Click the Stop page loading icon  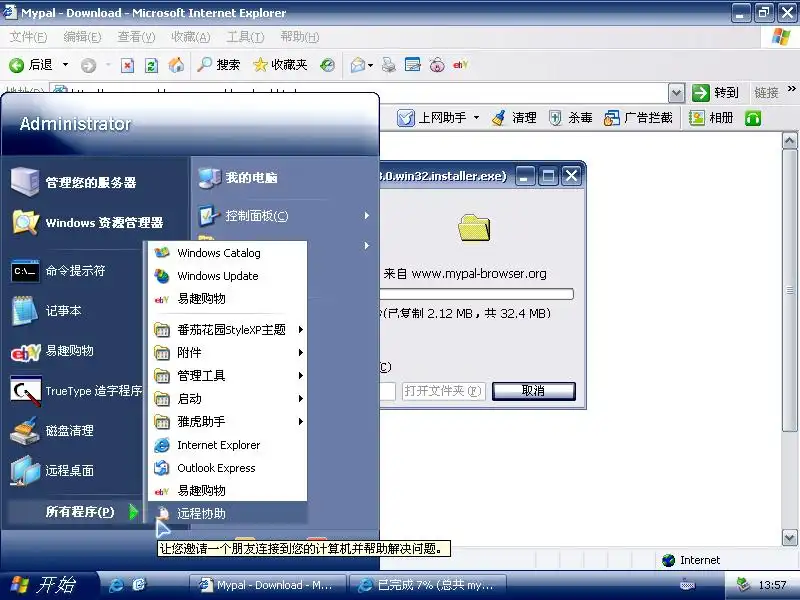(127, 65)
